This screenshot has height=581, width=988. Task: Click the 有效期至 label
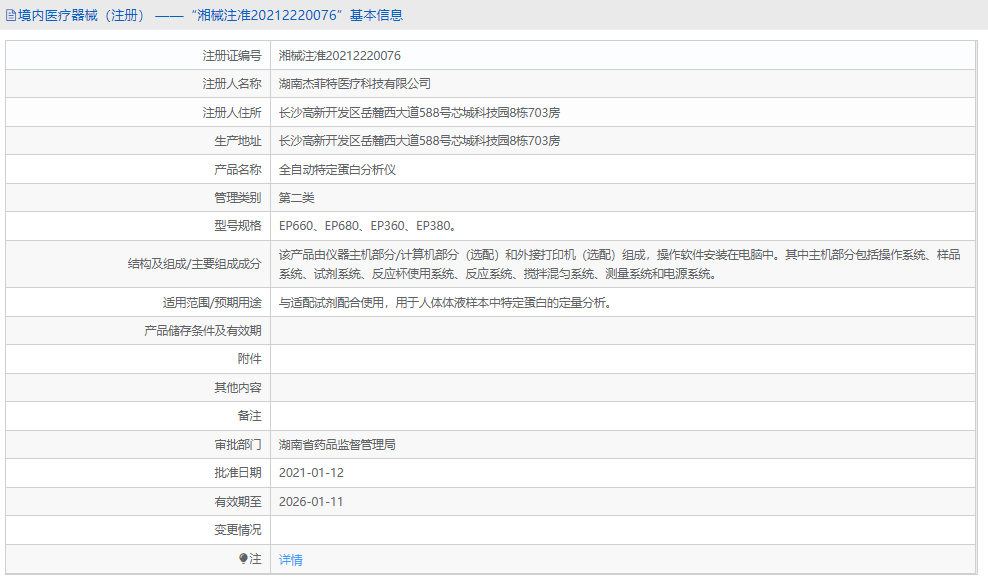point(238,502)
